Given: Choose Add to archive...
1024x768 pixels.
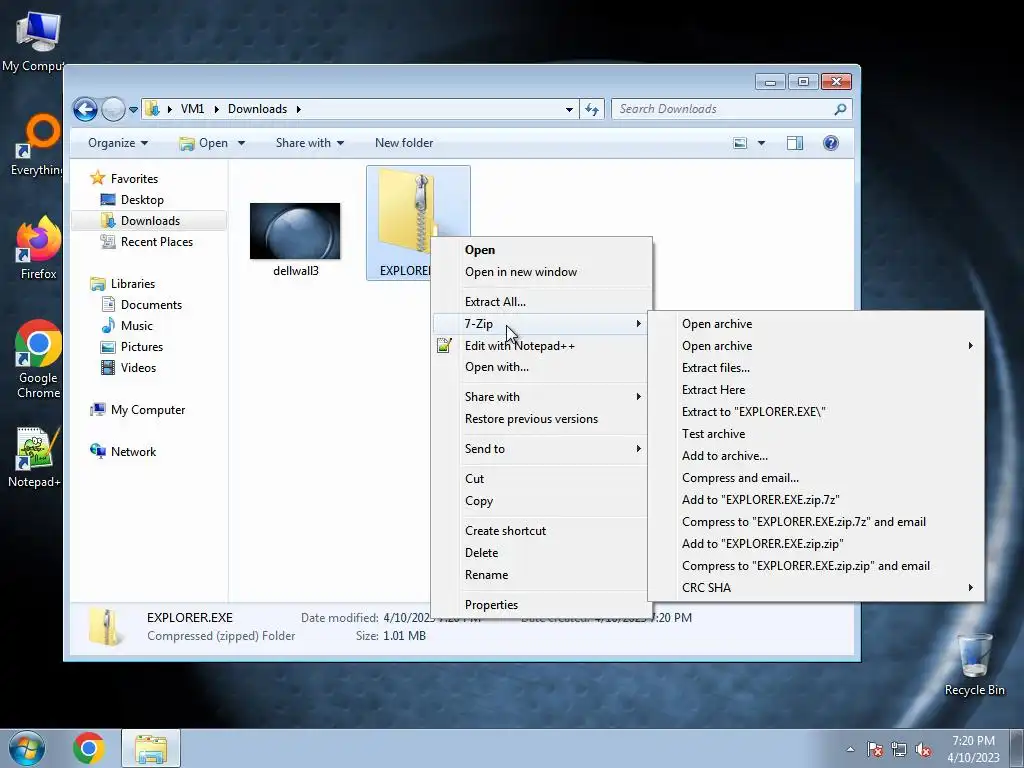Looking at the screenshot, I should (816, 456).
